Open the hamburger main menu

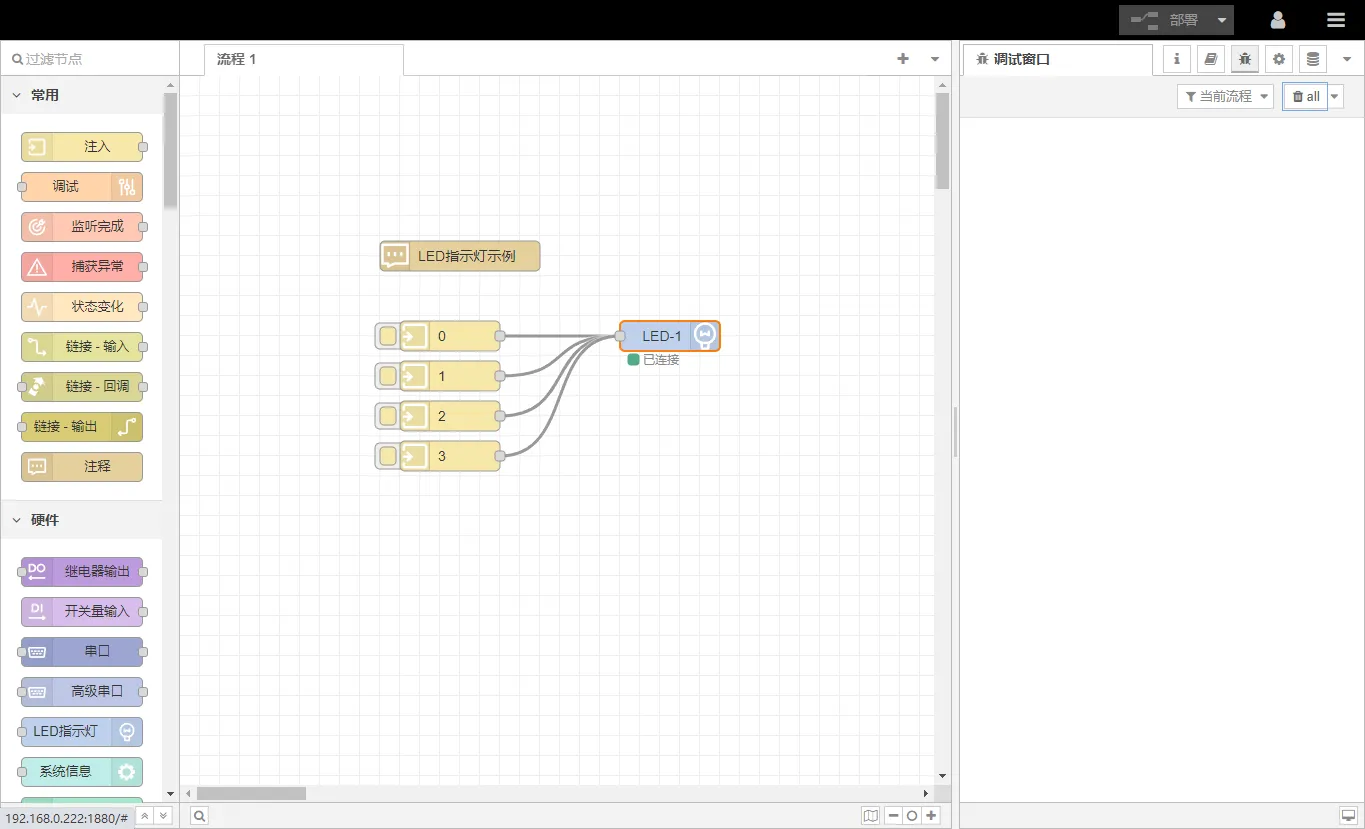point(1336,20)
